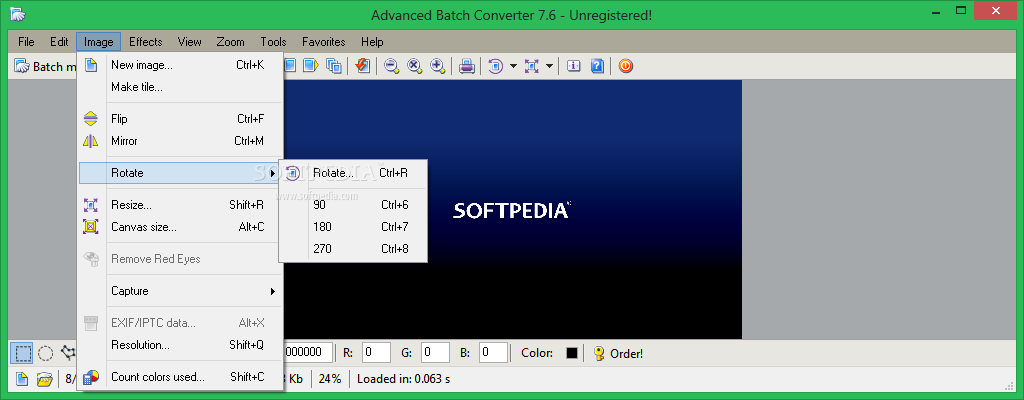Select Flip in the Image menu

[x=180, y=119]
